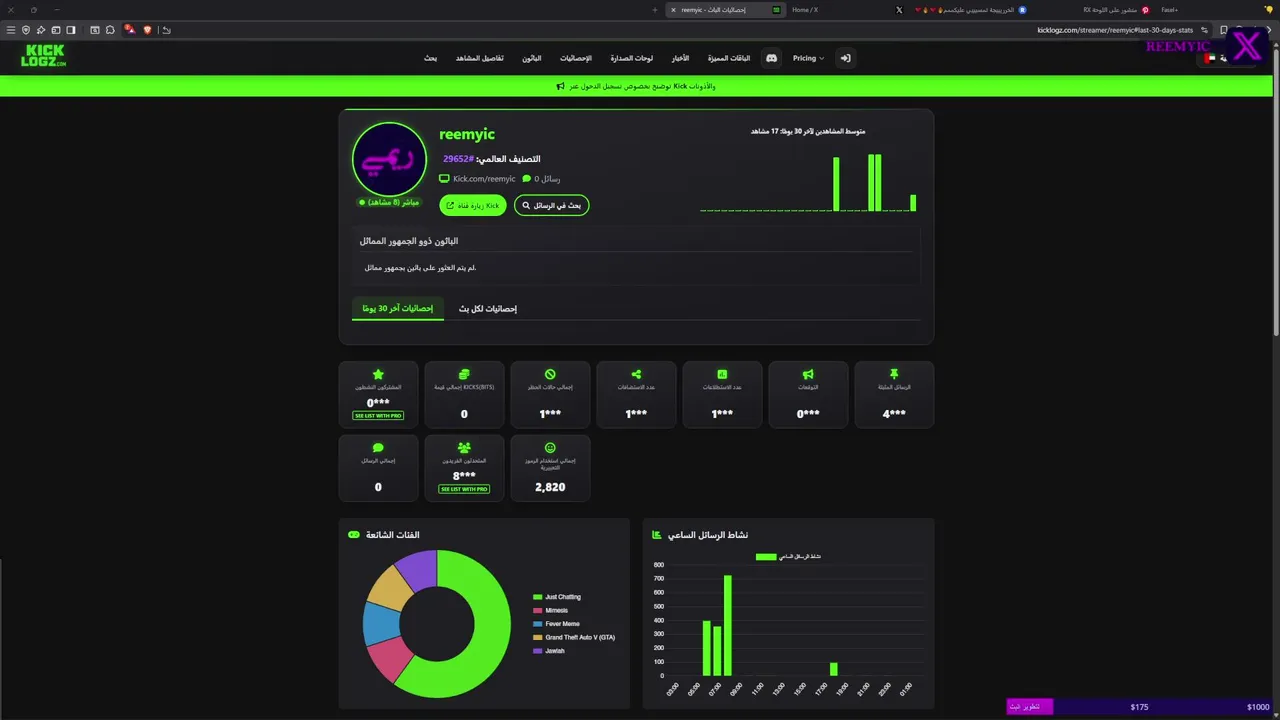This screenshot has height=720, width=1280.
Task: Click the bullhorn icon in green banner
Action: (x=560, y=86)
